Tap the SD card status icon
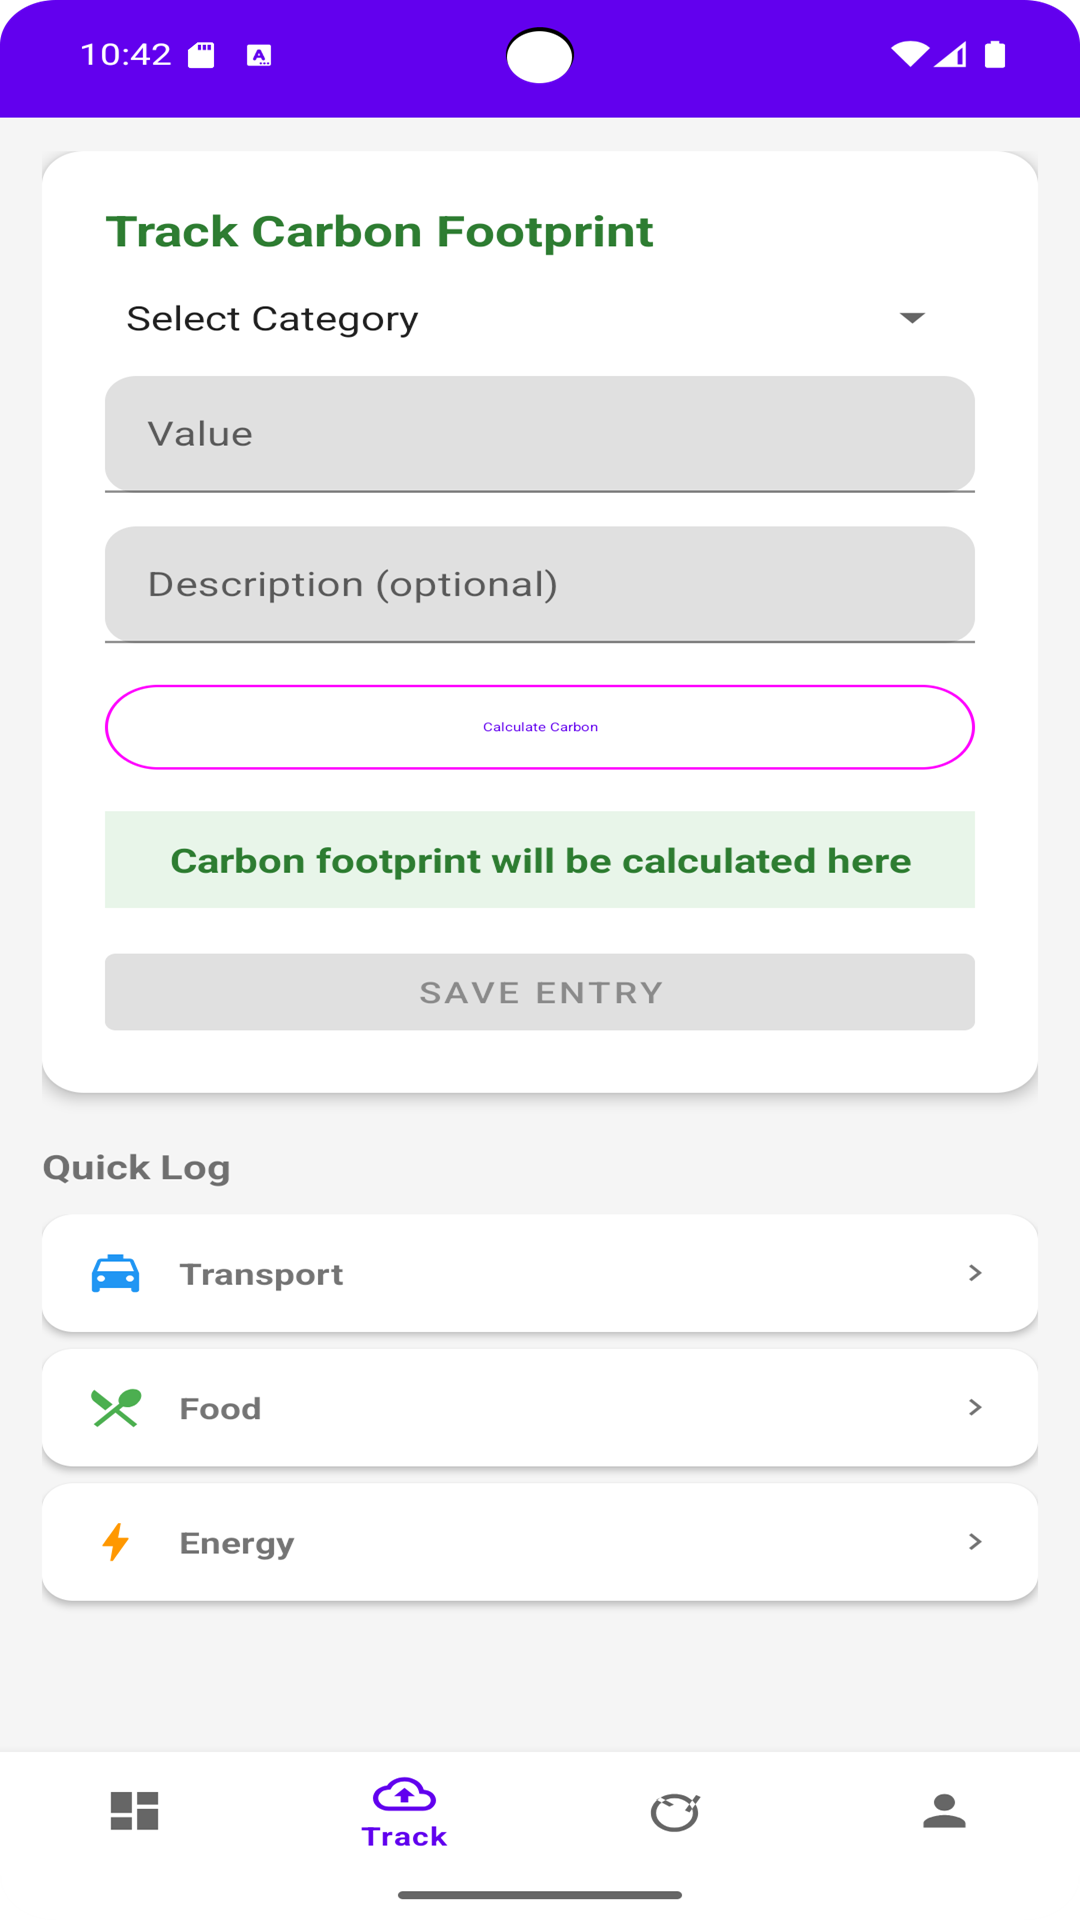 [x=202, y=55]
